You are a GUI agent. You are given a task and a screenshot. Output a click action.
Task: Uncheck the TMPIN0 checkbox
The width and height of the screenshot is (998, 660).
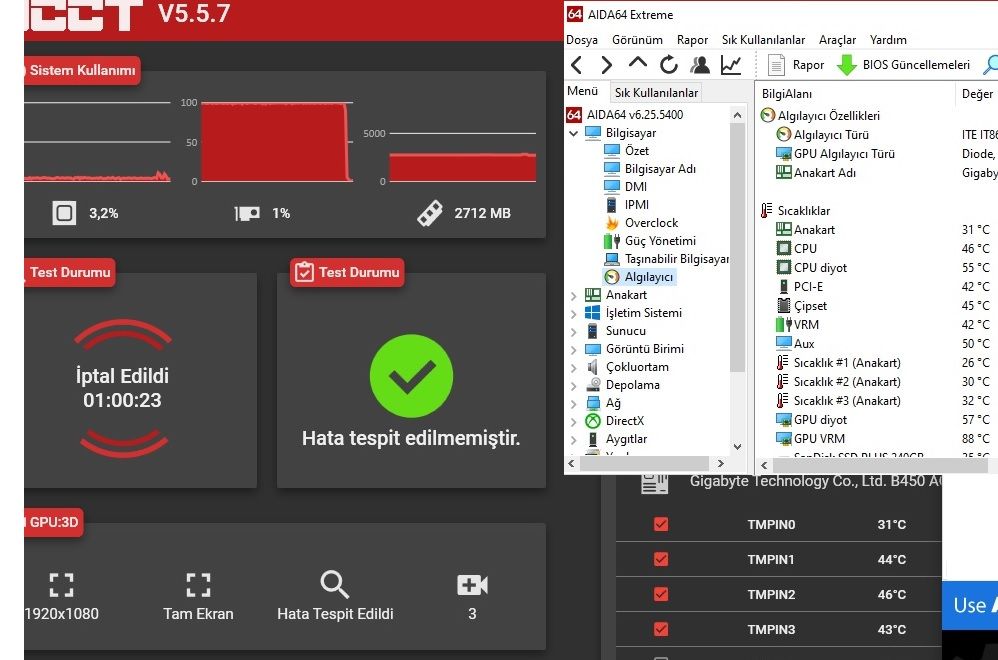(x=661, y=524)
